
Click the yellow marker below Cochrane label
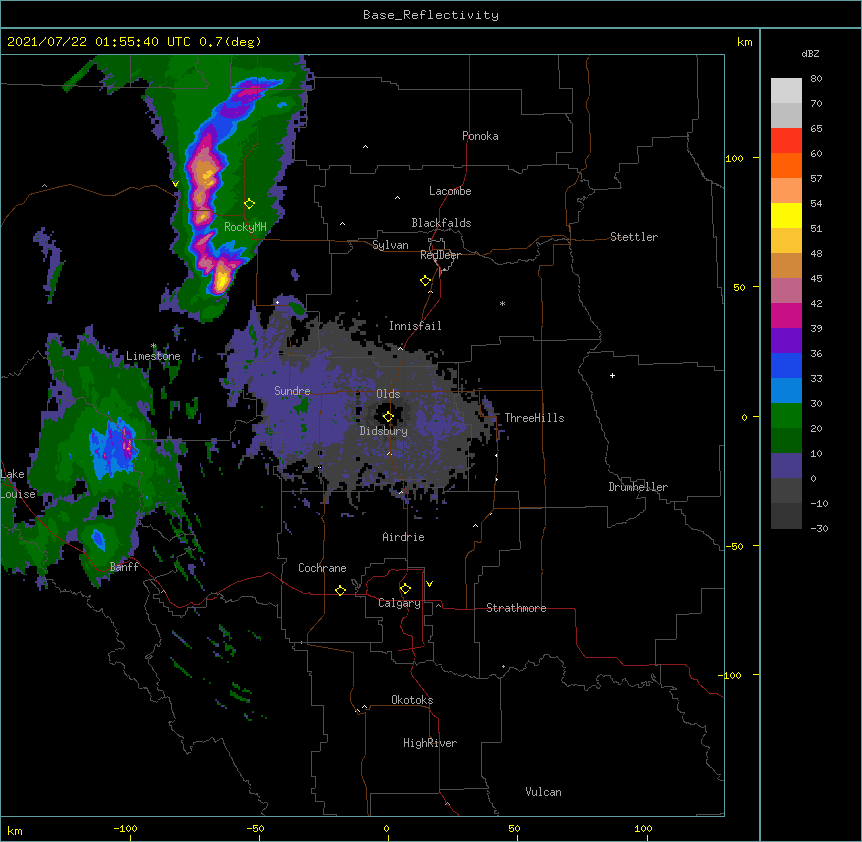(x=340, y=590)
